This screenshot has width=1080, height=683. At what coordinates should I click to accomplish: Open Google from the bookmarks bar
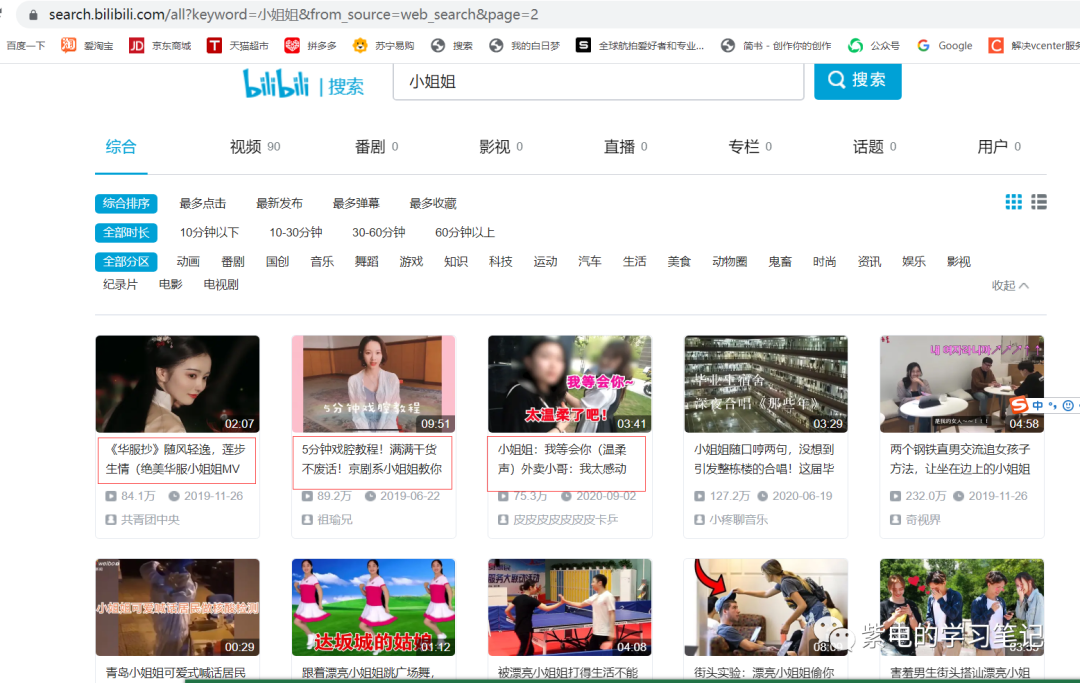[944, 45]
